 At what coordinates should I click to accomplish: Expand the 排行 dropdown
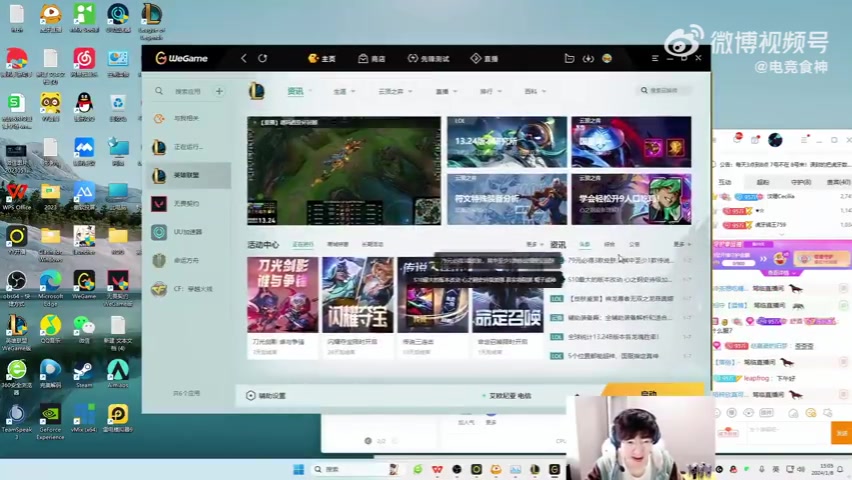pyautogui.click(x=490, y=91)
